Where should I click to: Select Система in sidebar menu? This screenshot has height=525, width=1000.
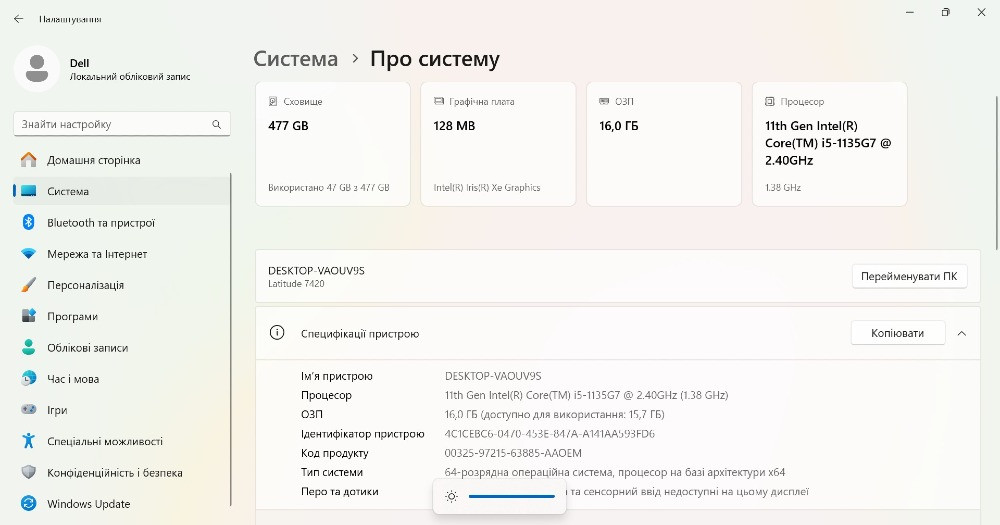click(x=68, y=191)
